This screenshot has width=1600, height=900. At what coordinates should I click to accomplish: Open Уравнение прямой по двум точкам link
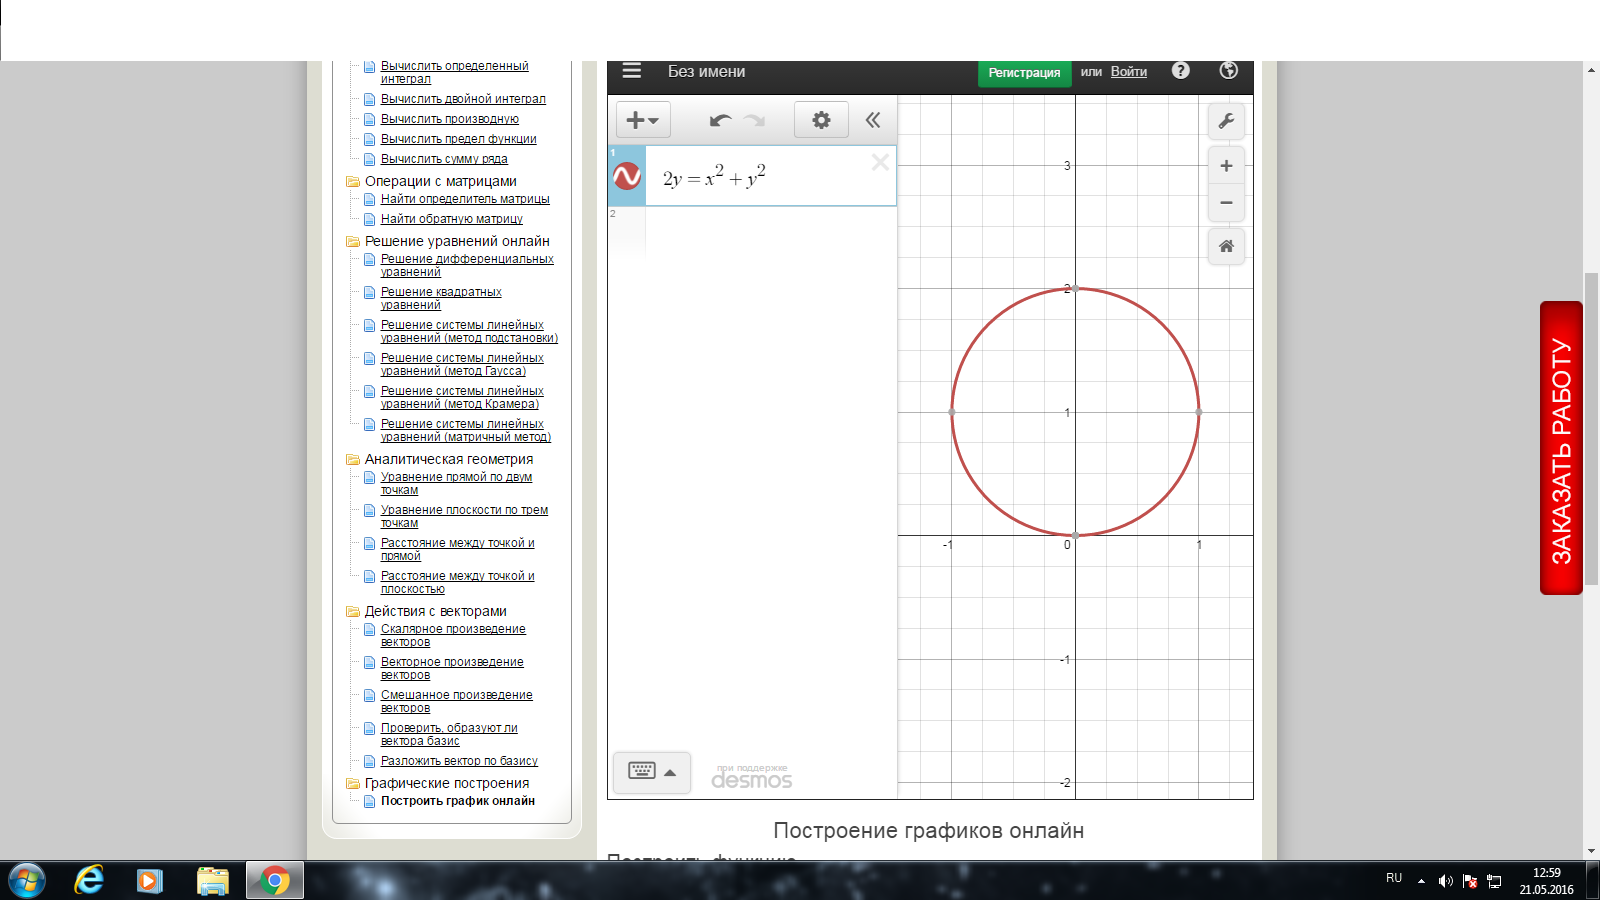[x=456, y=483]
